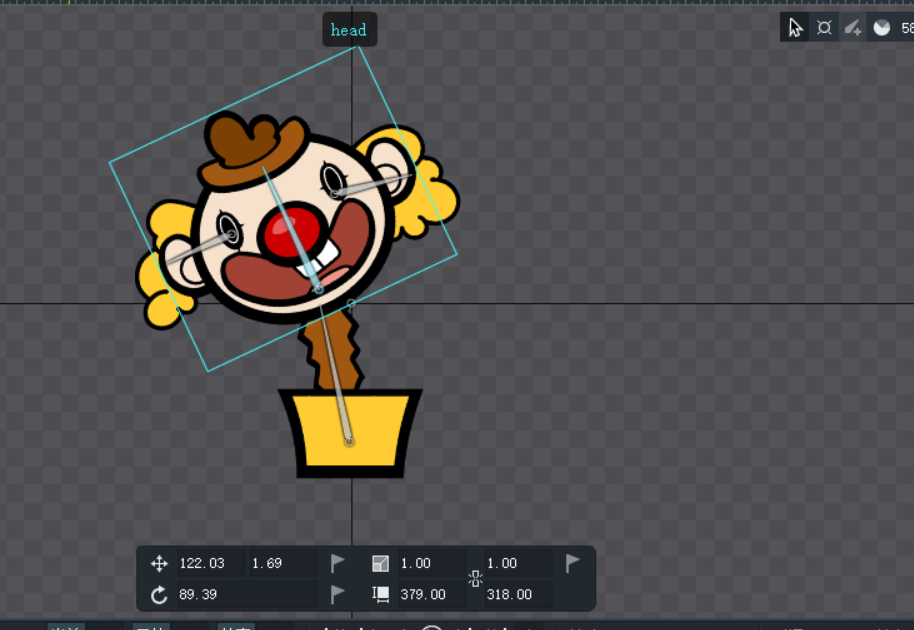Set keyframe flag for position

(x=338, y=563)
